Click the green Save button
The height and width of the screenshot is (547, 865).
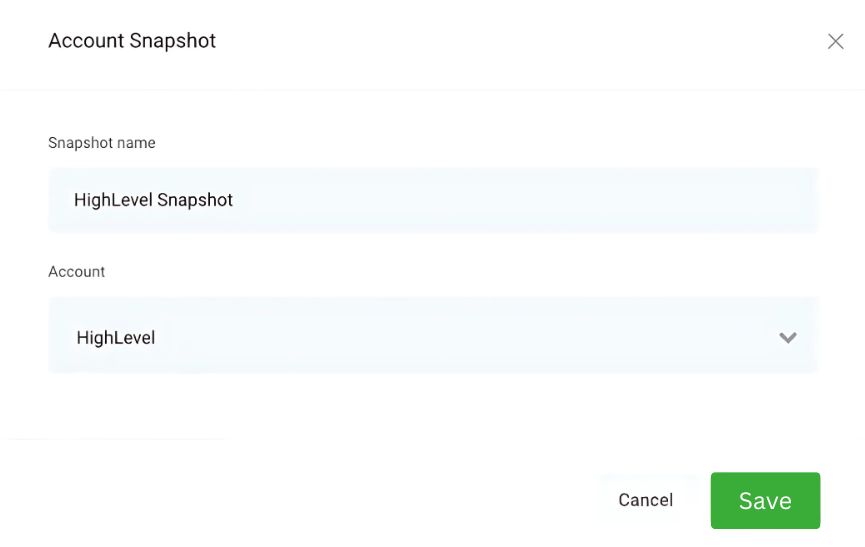[765, 500]
